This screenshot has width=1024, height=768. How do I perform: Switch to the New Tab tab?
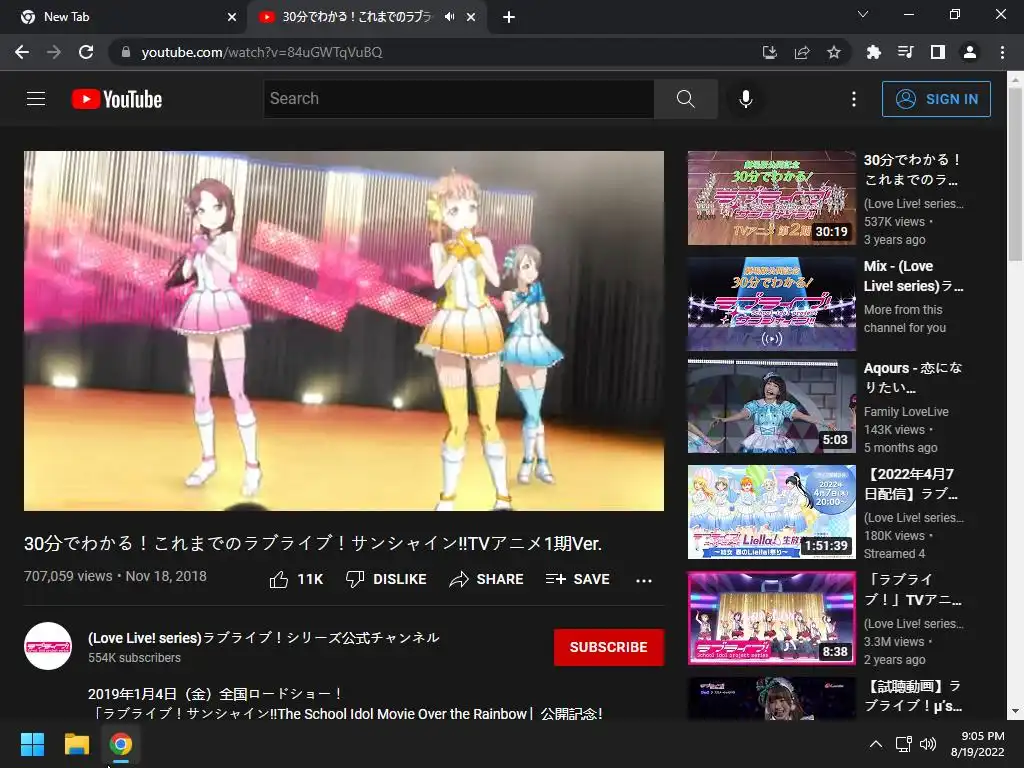(x=124, y=17)
